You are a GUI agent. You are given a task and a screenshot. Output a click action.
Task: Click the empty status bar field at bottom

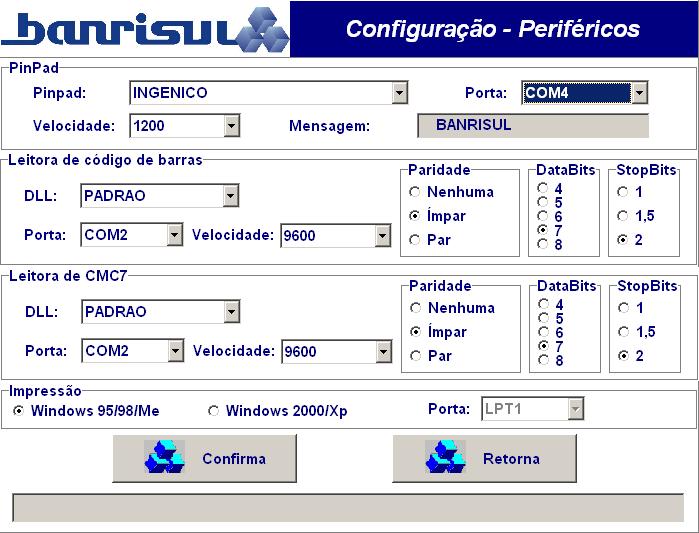coord(348,507)
